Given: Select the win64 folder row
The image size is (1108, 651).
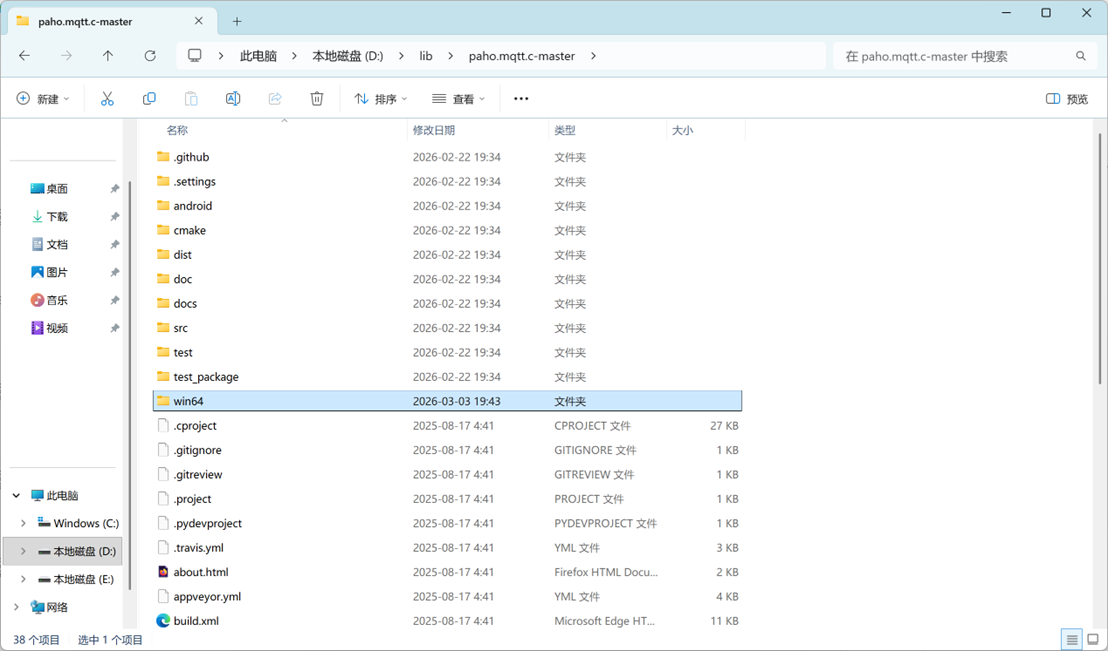Looking at the screenshot, I should (x=447, y=401).
